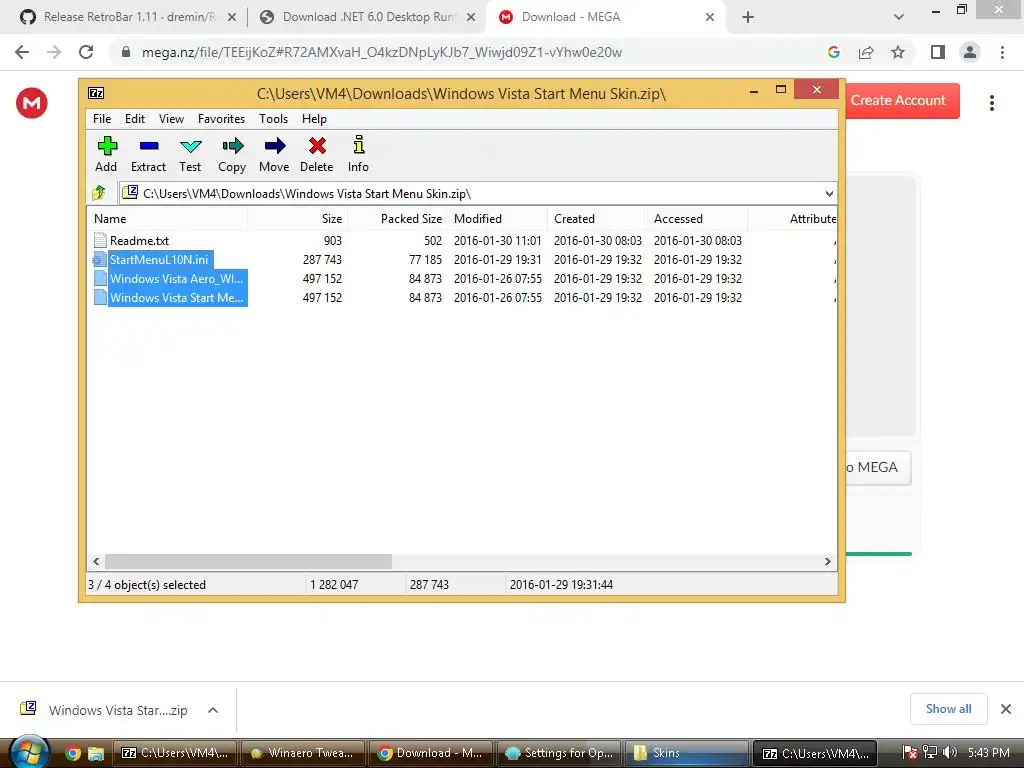Click the Move toolbar icon
This screenshot has height=768, width=1024.
(x=275, y=146)
